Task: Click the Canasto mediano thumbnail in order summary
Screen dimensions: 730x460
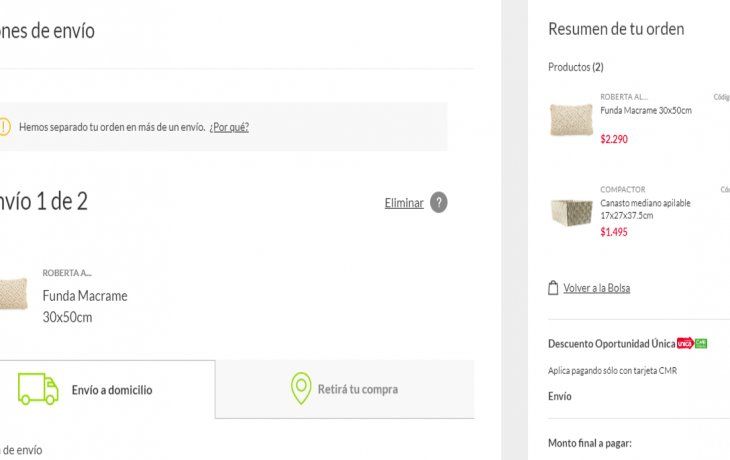Action: pos(572,213)
